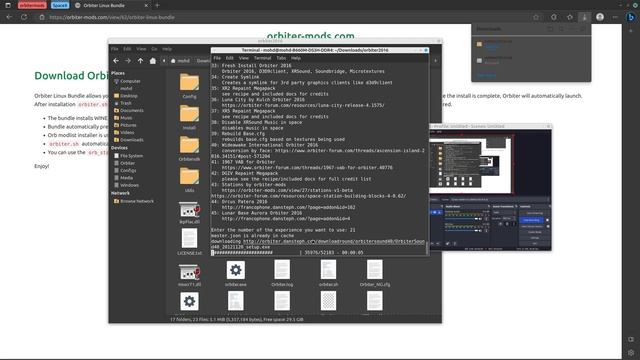Viewport: 640px width, 360px height.
Task: Open the file manager Edit menu
Action: click(x=127, y=49)
